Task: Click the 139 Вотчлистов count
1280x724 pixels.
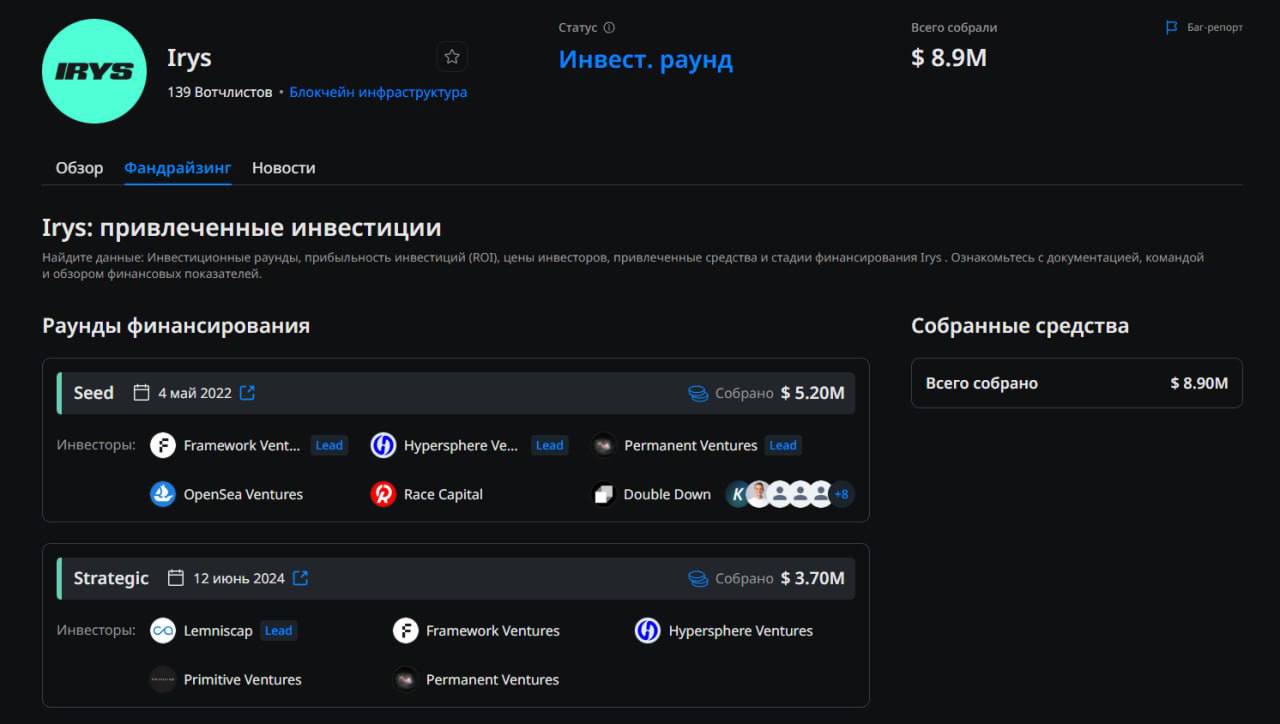Action: coord(220,92)
